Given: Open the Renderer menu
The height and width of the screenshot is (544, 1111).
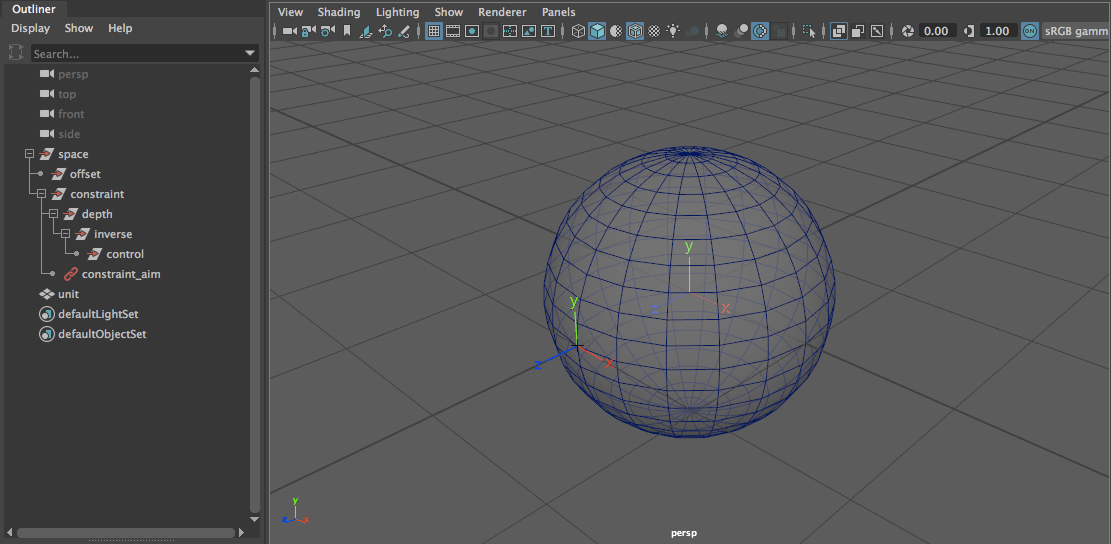Looking at the screenshot, I should [502, 12].
